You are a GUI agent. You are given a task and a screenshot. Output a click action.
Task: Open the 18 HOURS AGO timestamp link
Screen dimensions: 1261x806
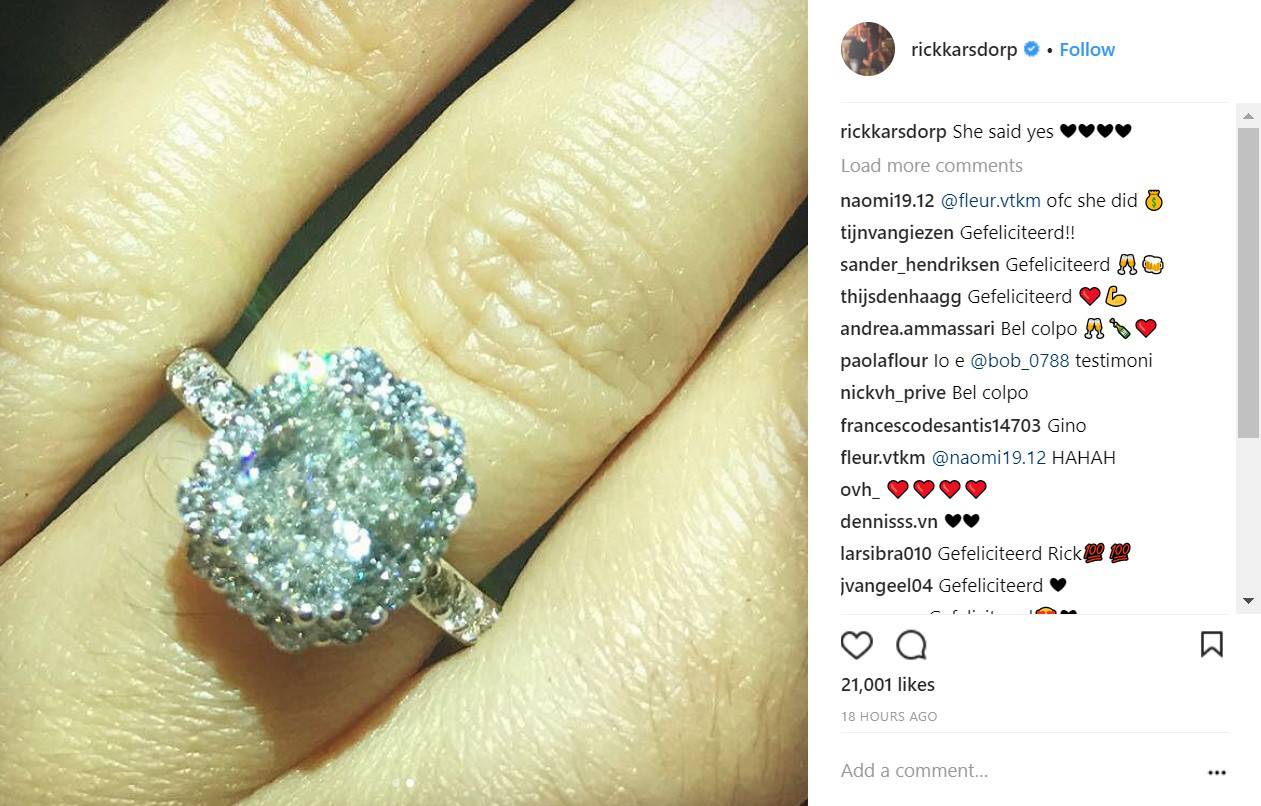pyautogui.click(x=889, y=717)
